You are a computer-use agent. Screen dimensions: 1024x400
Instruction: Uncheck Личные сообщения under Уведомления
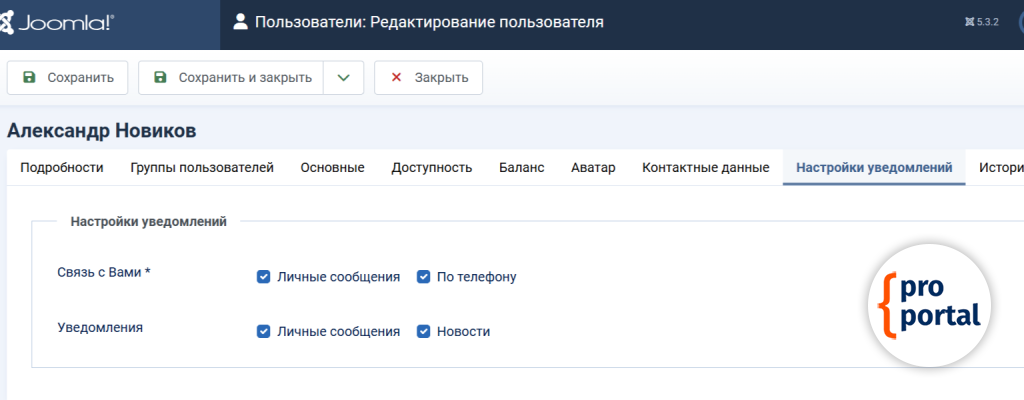[x=264, y=332]
